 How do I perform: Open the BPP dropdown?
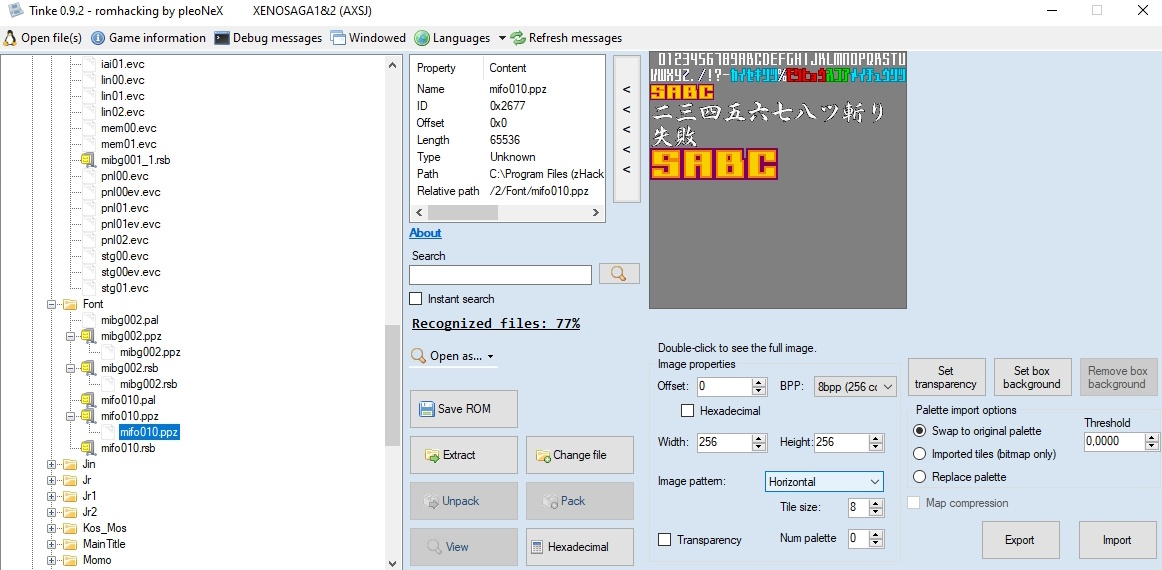[x=855, y=386]
